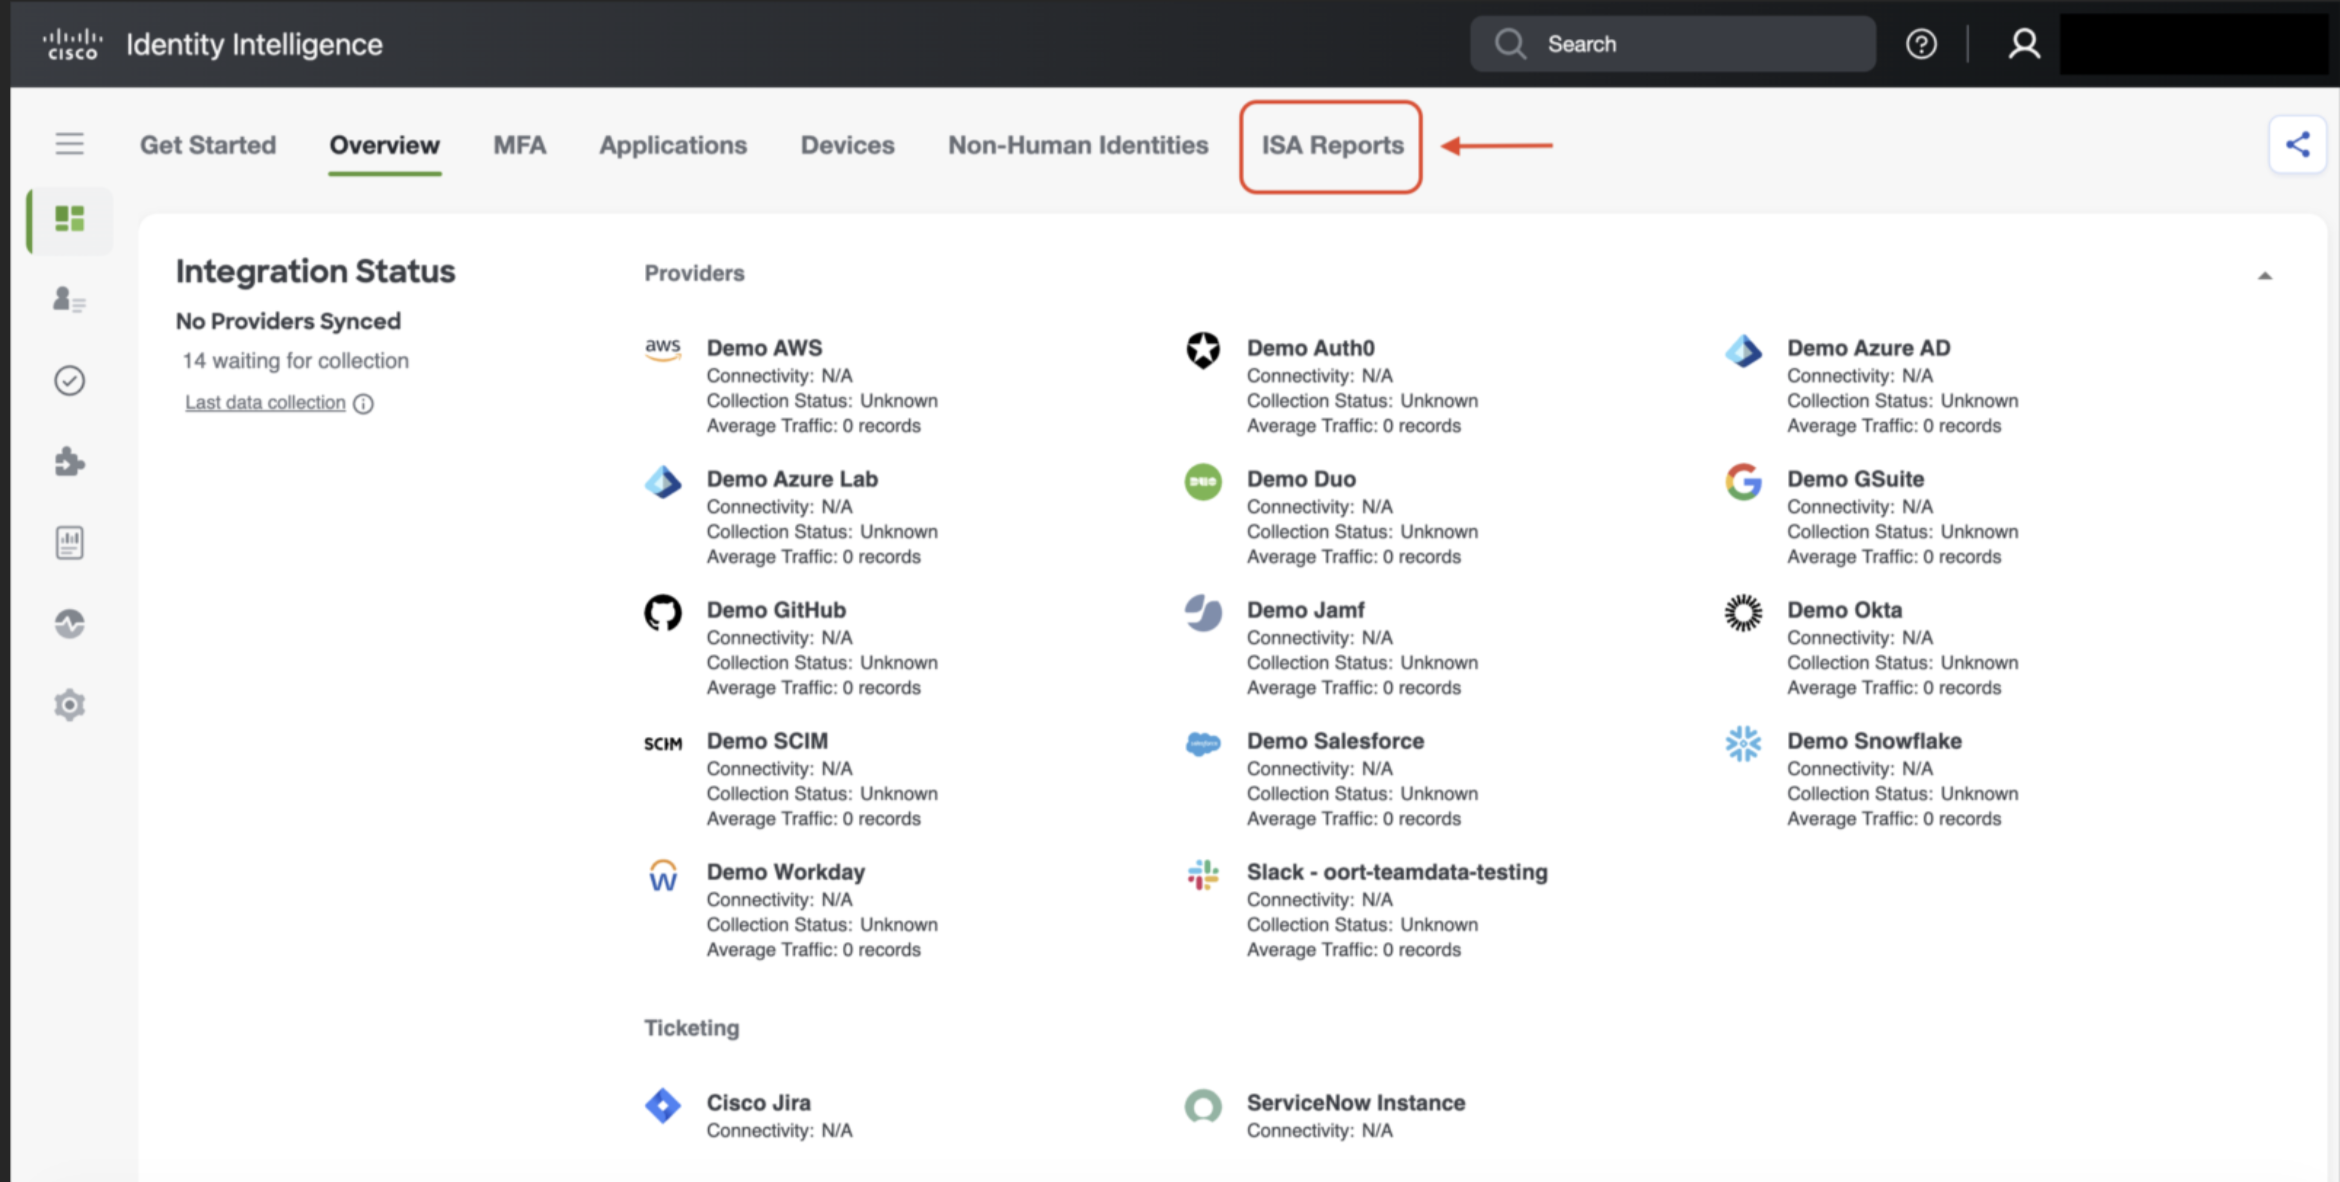Click the Demo Okta provider name

coord(1844,610)
